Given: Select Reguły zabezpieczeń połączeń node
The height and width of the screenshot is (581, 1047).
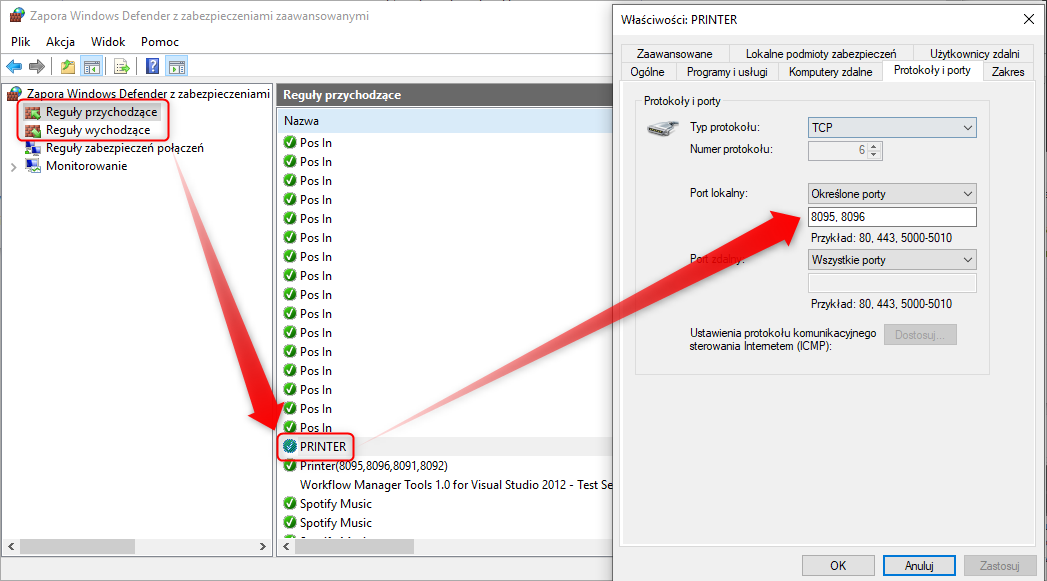Looking at the screenshot, I should [124, 148].
